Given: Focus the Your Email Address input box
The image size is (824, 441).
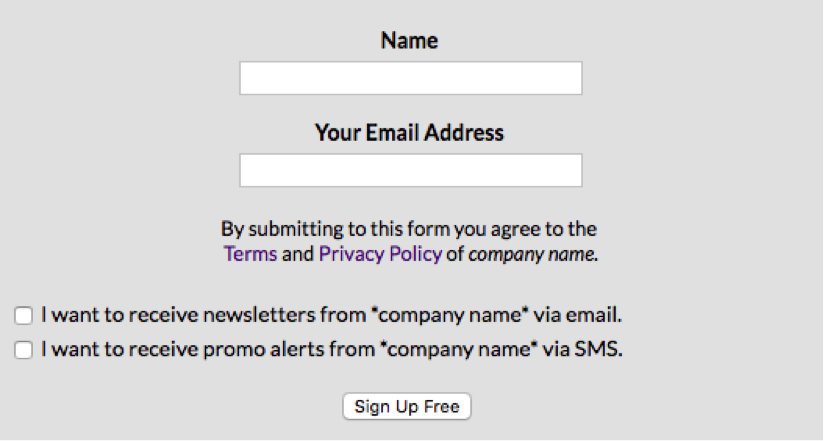Looking at the screenshot, I should [x=411, y=170].
